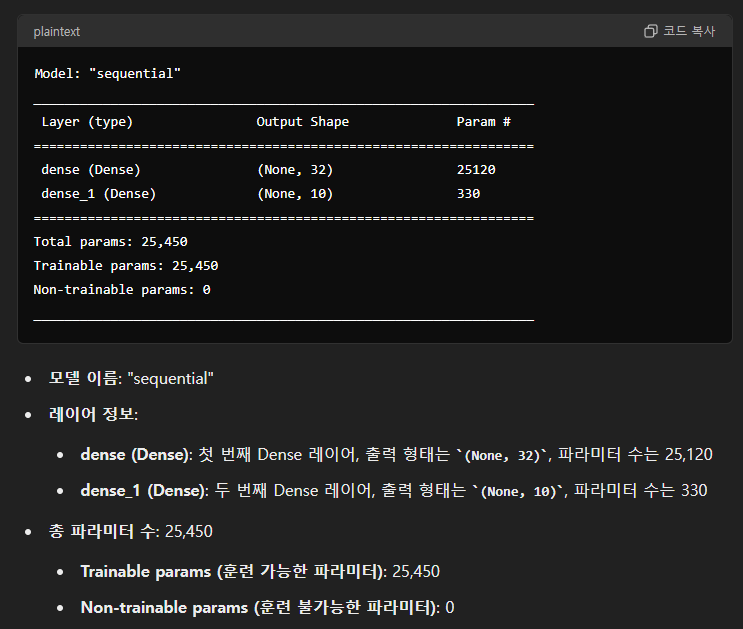The width and height of the screenshot is (743, 629).
Task: Click the 'Total params: 25,450' line
Action: click(110, 242)
